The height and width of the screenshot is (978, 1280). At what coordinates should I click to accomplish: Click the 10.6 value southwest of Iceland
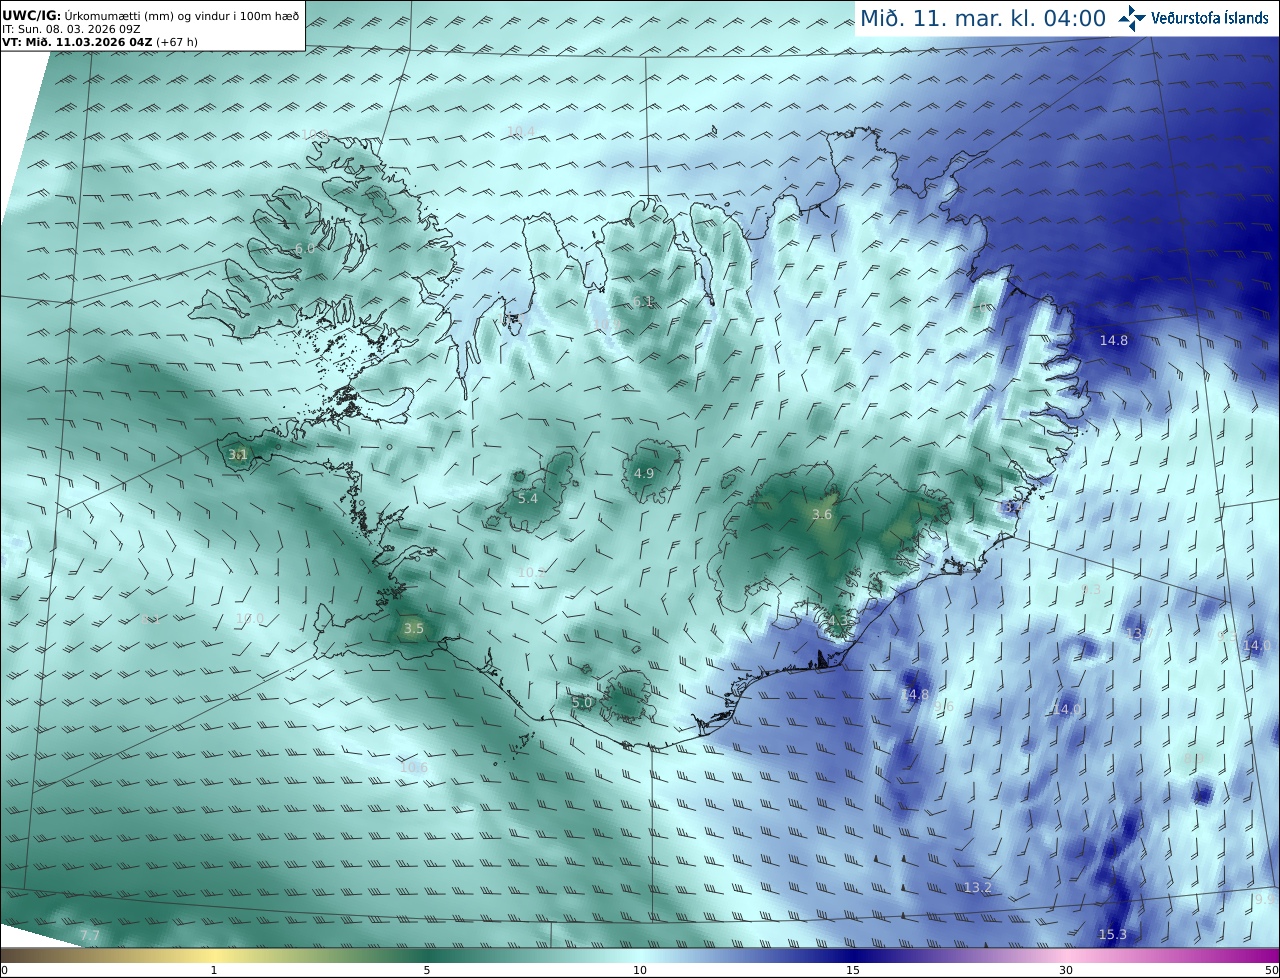tap(414, 767)
